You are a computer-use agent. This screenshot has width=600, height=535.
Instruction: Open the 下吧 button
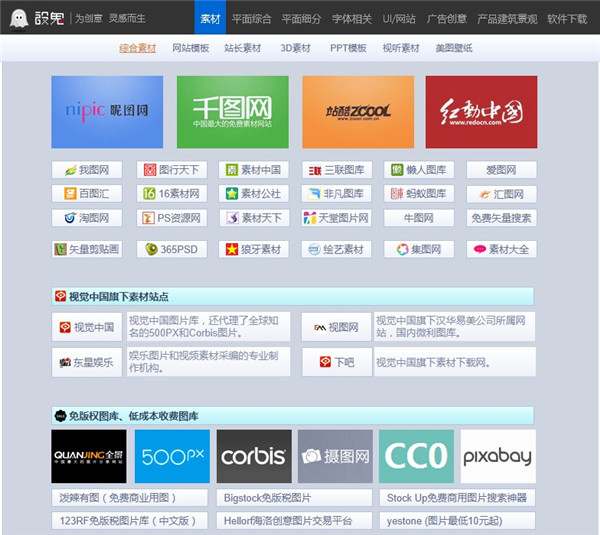coord(337,362)
